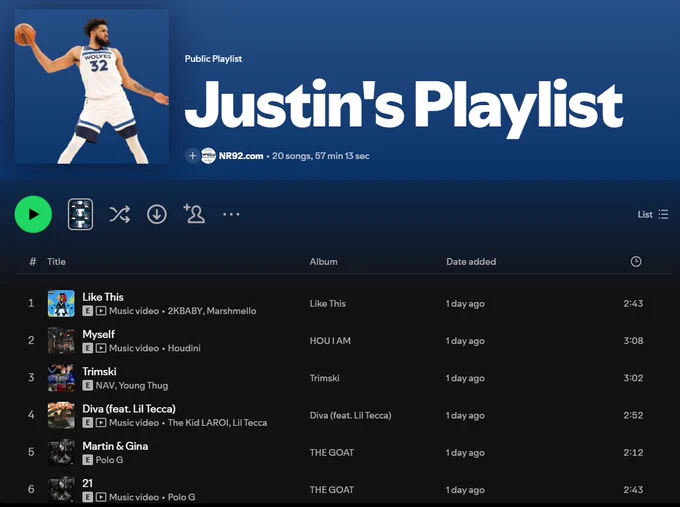The height and width of the screenshot is (507, 680).
Task: Invite collaborators with the add-person icon
Action: coord(194,214)
